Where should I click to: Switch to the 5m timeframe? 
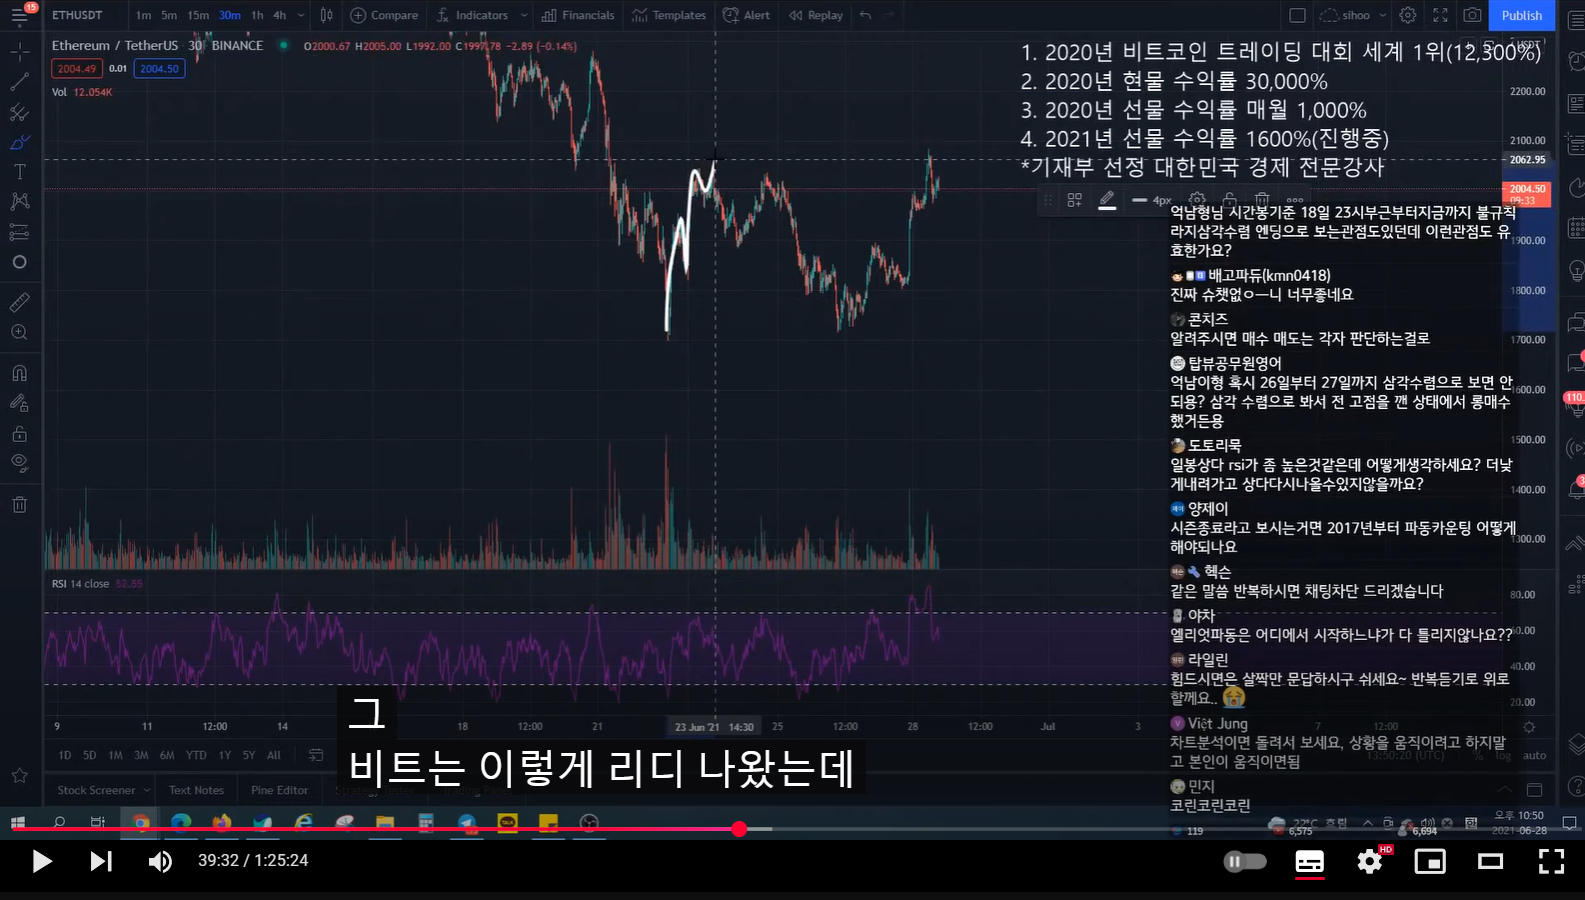[x=169, y=15]
